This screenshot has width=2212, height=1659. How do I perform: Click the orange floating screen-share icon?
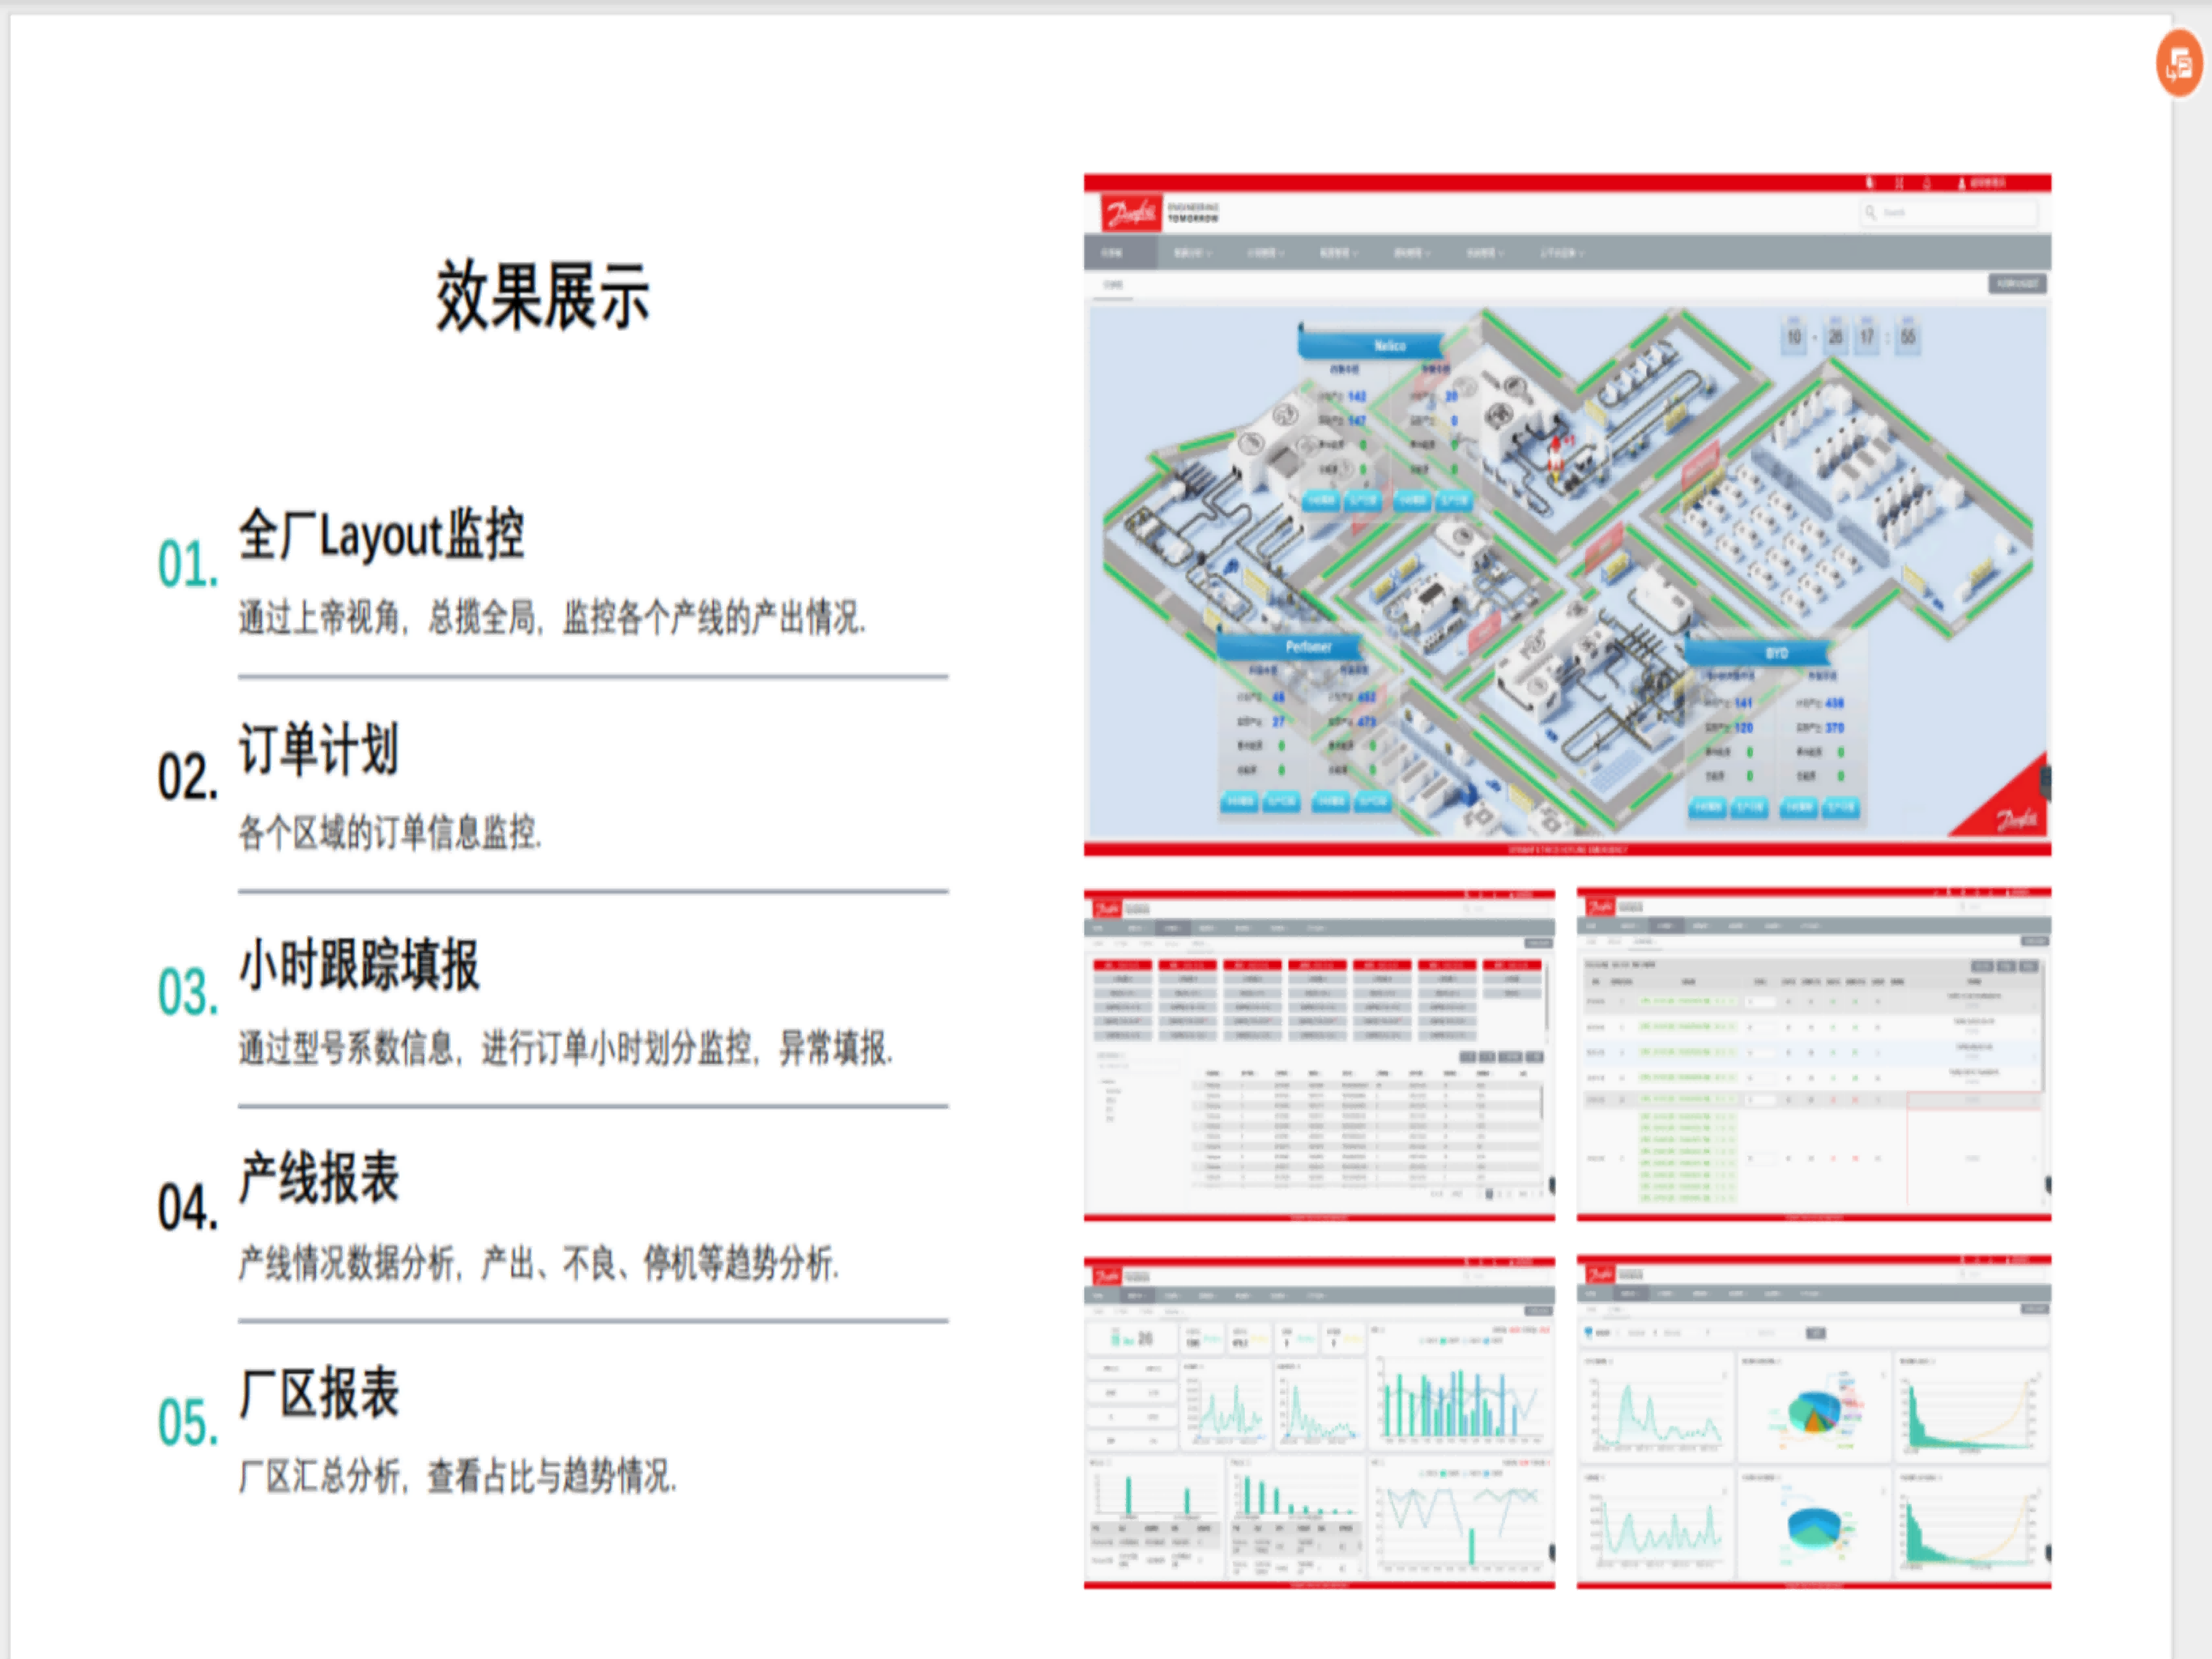[x=2178, y=64]
